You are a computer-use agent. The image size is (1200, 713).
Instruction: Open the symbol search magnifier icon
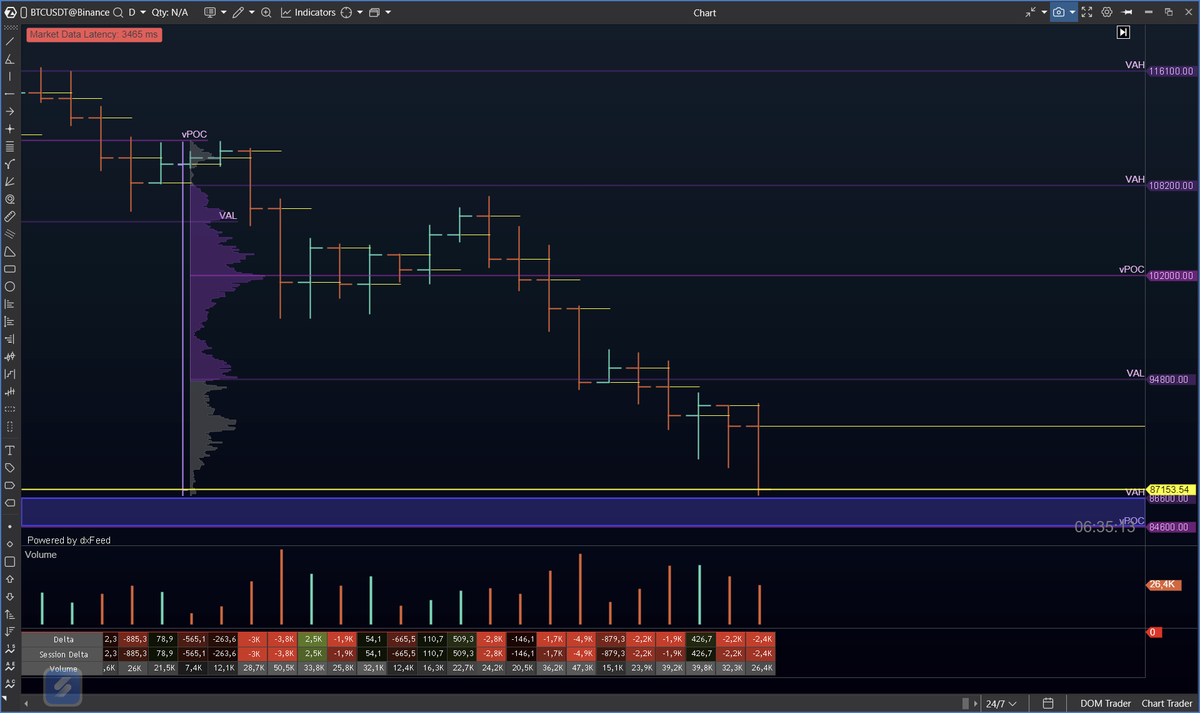[119, 13]
